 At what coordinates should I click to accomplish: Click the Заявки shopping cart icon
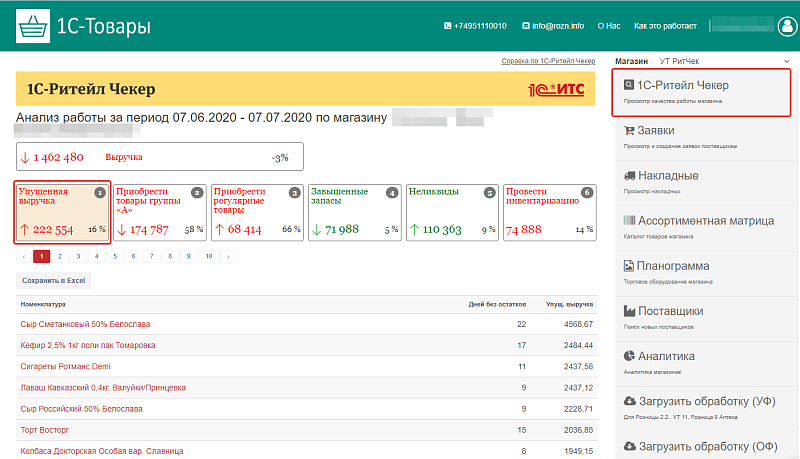tap(629, 130)
